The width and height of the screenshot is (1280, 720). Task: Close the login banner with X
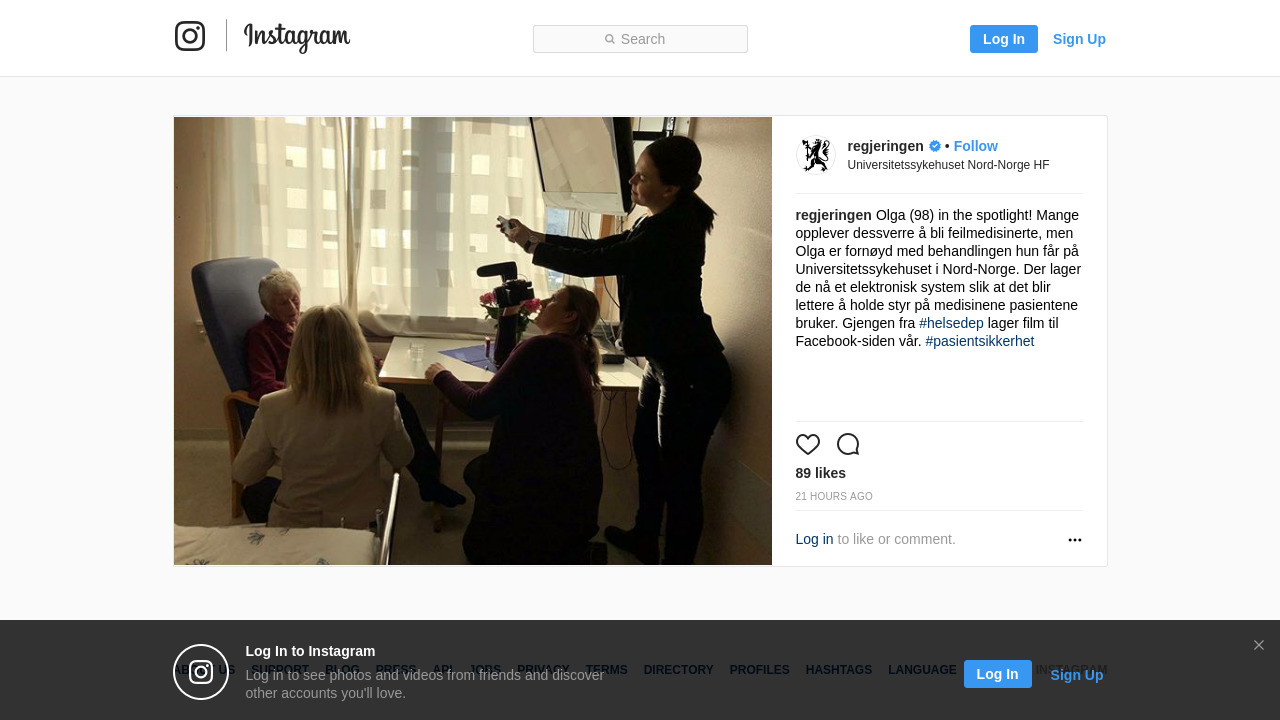1259,645
